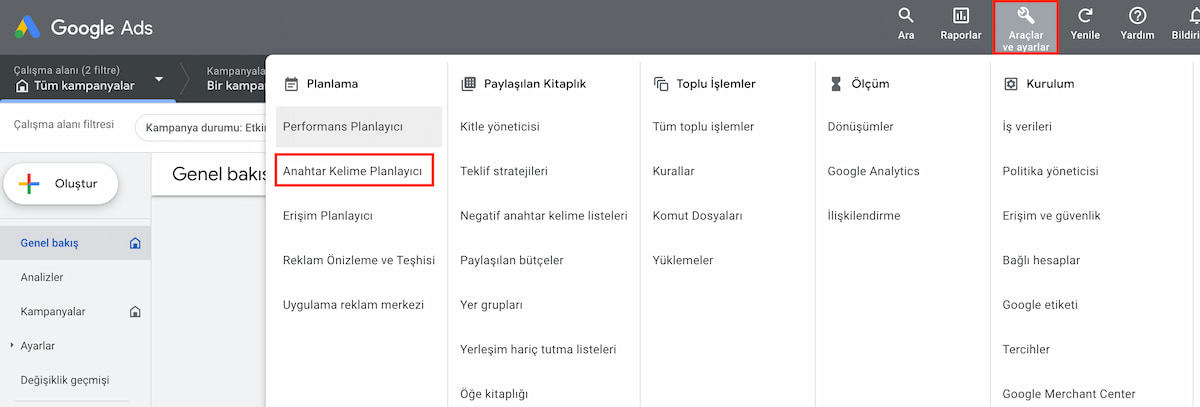Open Politika yöneticisi
Screen dimensions: 1200x407
click(1050, 171)
